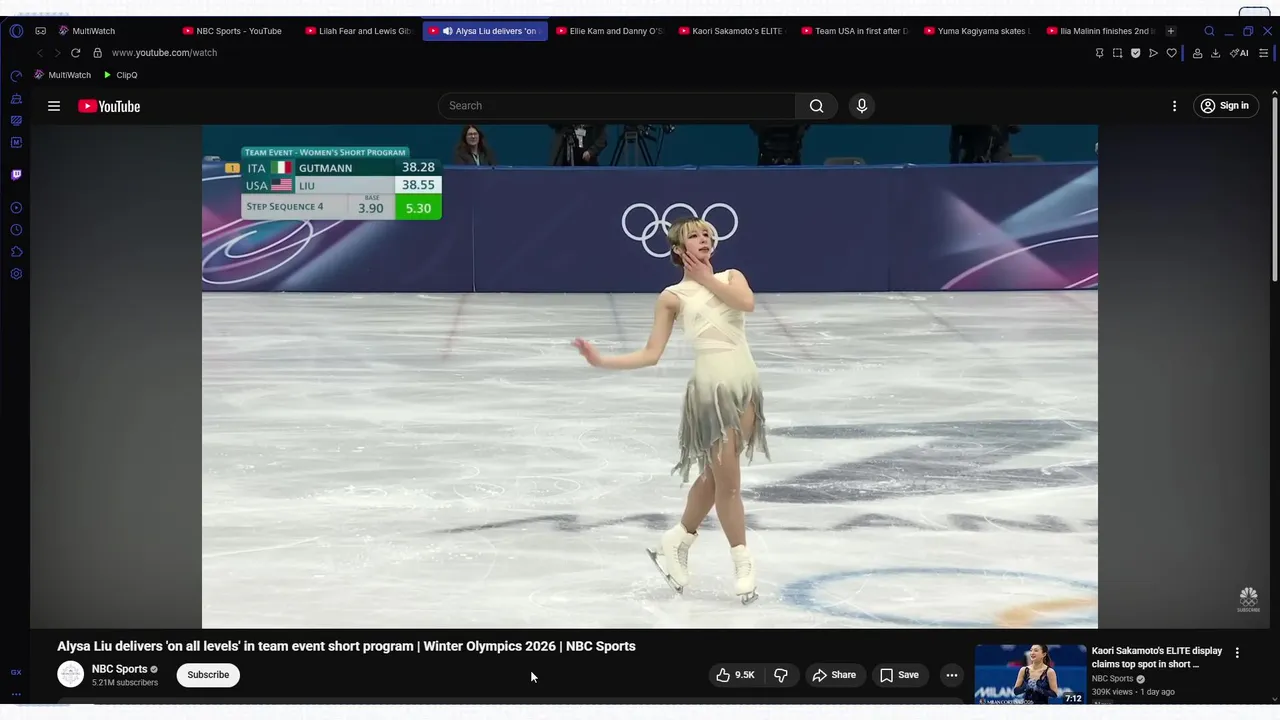Open GX Control speedometer icon in sidebar
This screenshot has height=720, width=1280.
pyautogui.click(x=16, y=76)
